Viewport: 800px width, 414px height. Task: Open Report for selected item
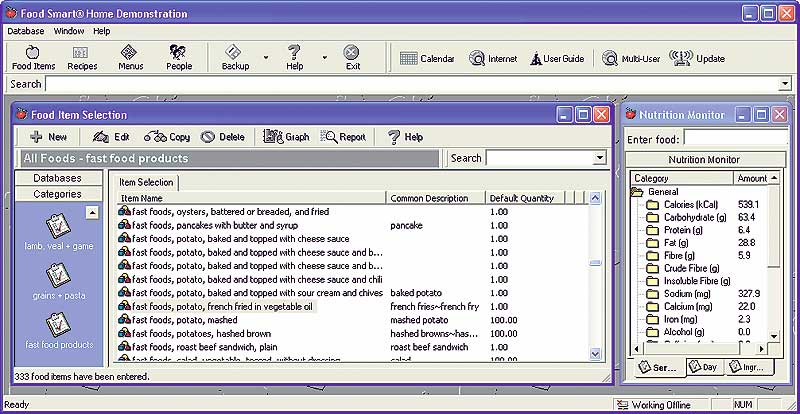(x=343, y=137)
